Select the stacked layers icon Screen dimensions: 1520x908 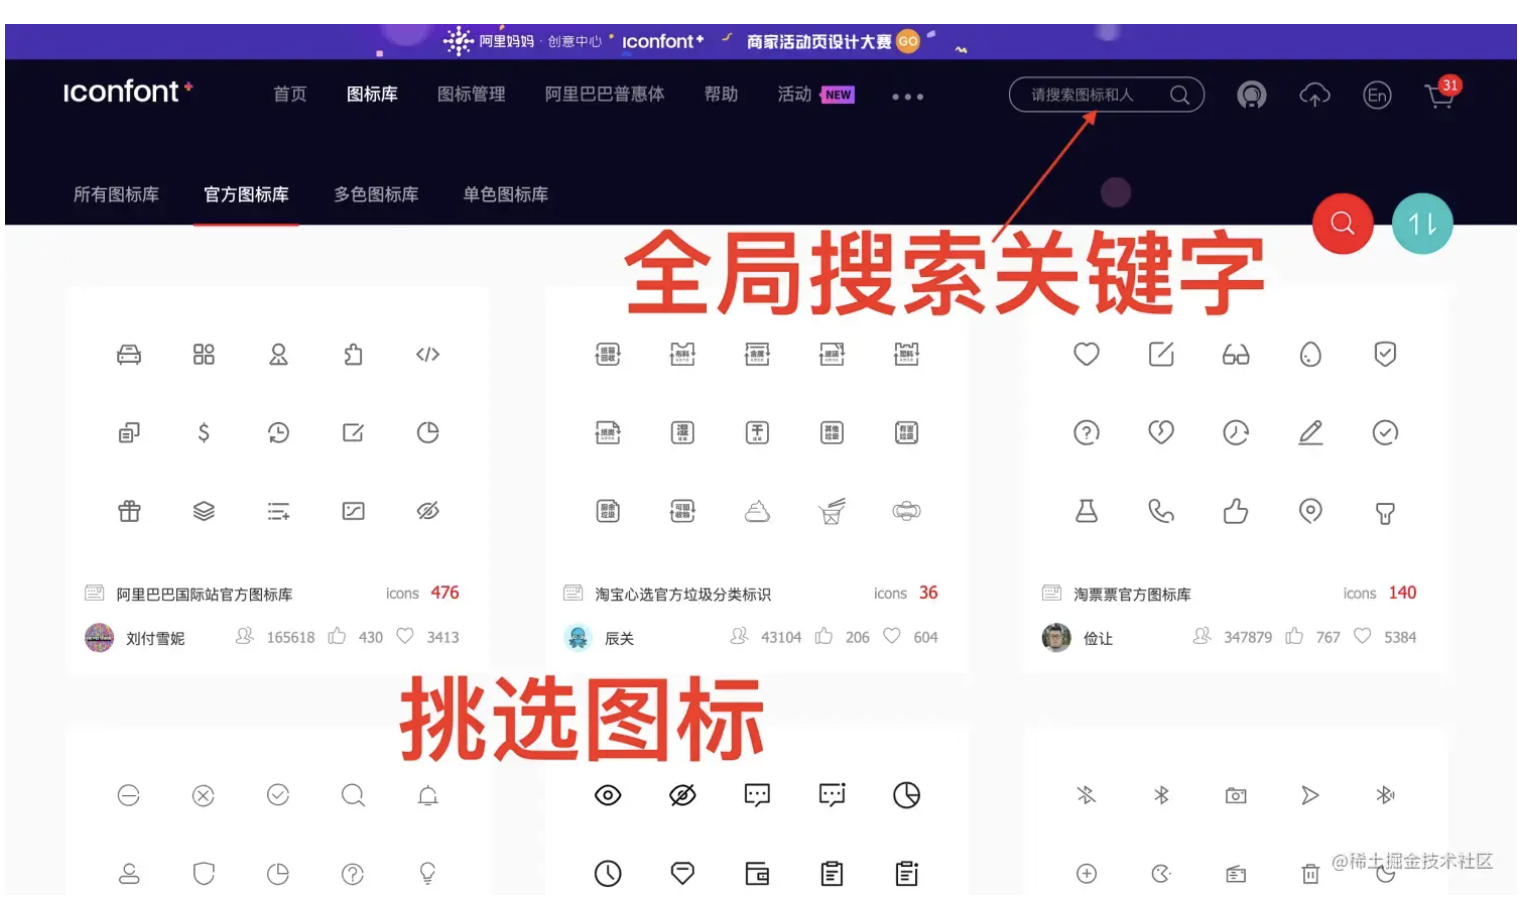[x=204, y=511]
